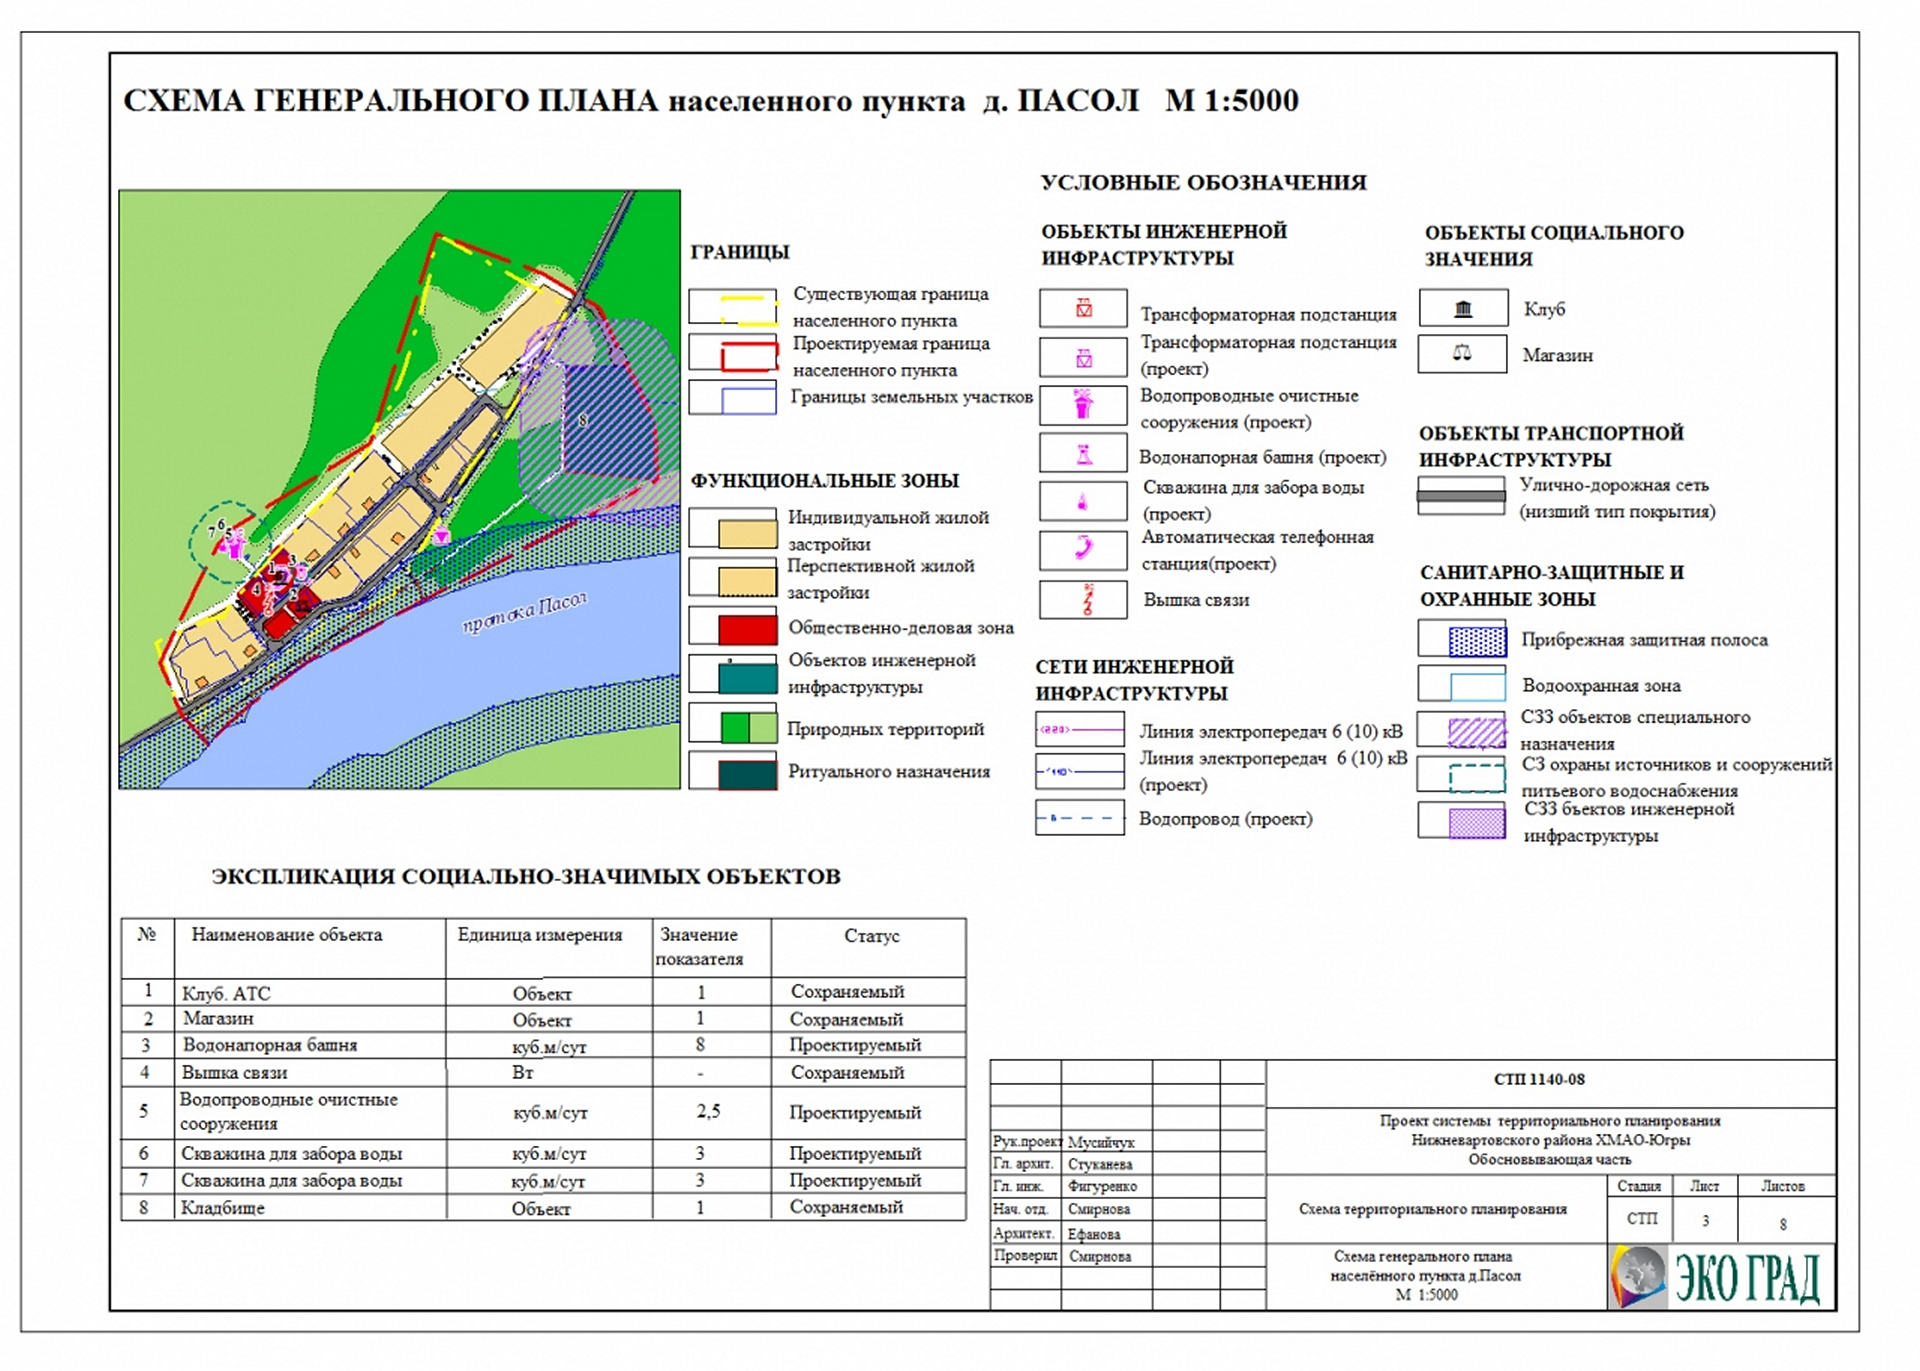Click cemetery marker 8 on the map
This screenshot has width=1920, height=1371.
pos(583,420)
